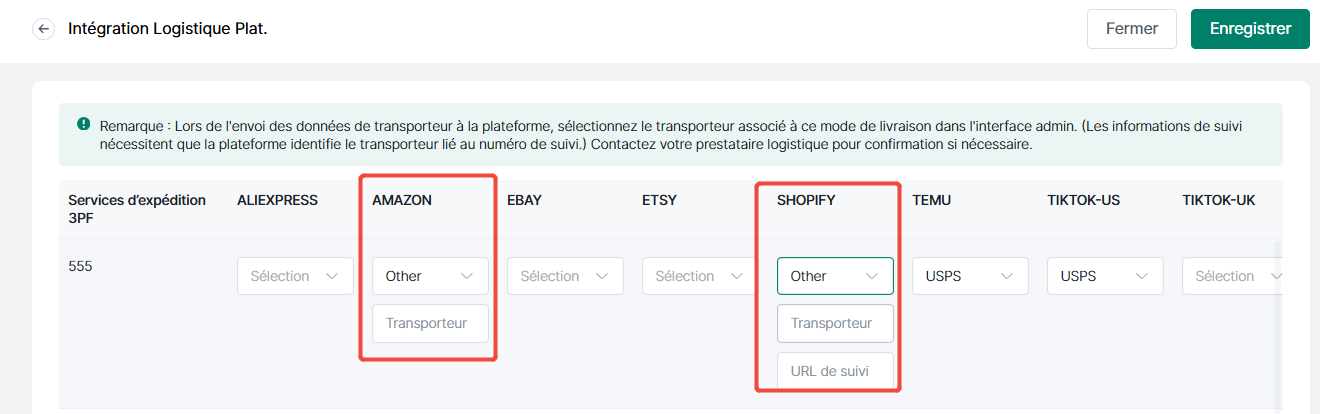The width and height of the screenshot is (1320, 414).
Task: Click the back arrow icon
Action: pyautogui.click(x=43, y=29)
